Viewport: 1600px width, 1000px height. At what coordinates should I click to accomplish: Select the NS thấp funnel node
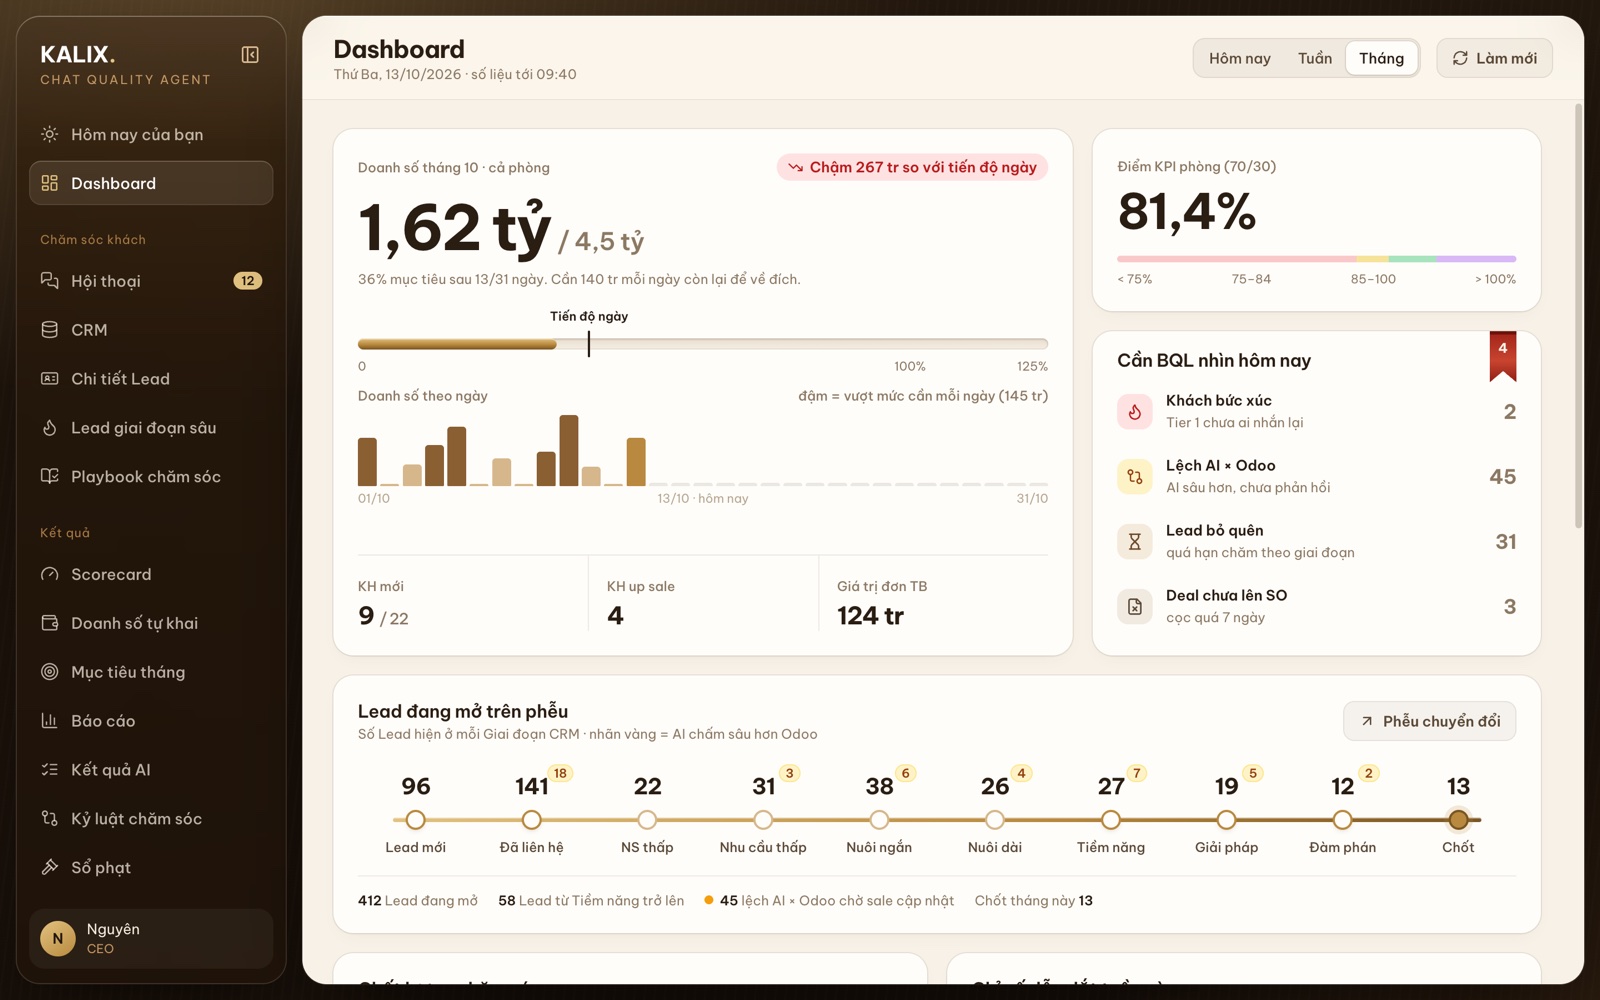click(647, 820)
